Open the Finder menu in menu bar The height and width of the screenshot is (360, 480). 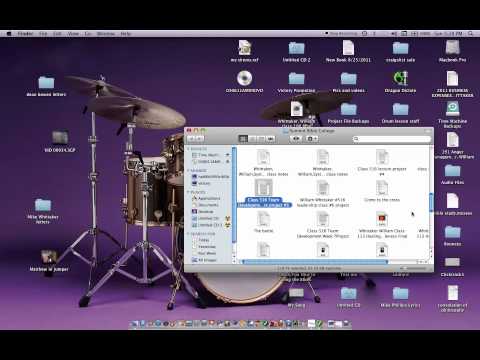pos(25,34)
